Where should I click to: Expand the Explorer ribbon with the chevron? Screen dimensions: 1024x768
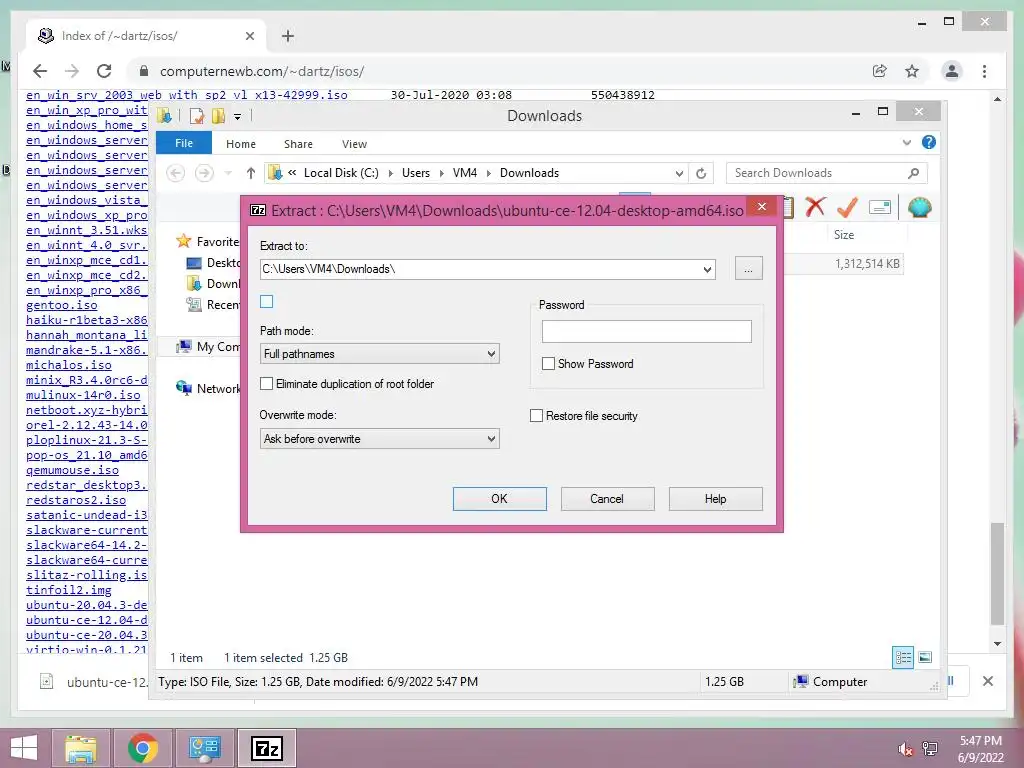click(906, 142)
